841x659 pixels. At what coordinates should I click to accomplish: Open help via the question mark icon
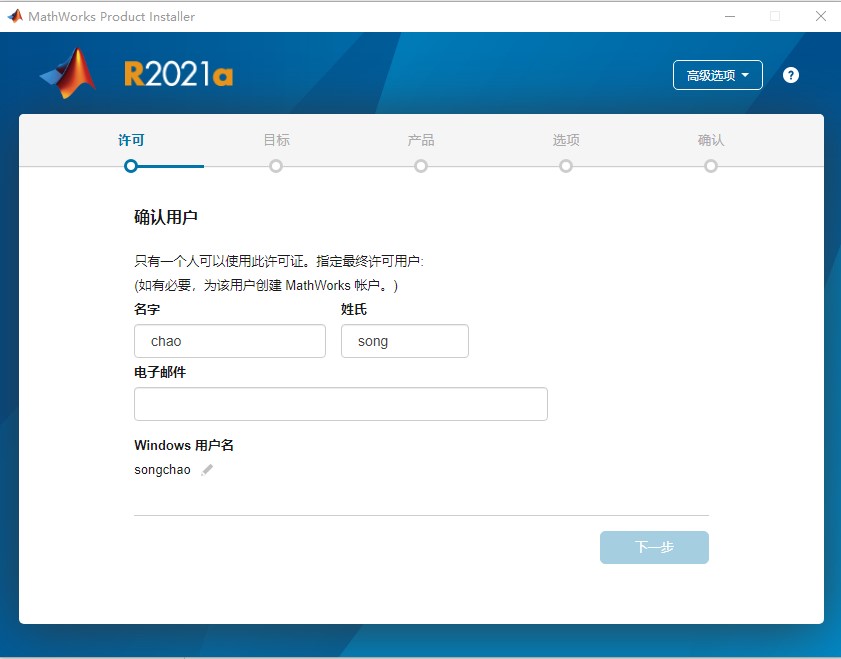point(791,75)
